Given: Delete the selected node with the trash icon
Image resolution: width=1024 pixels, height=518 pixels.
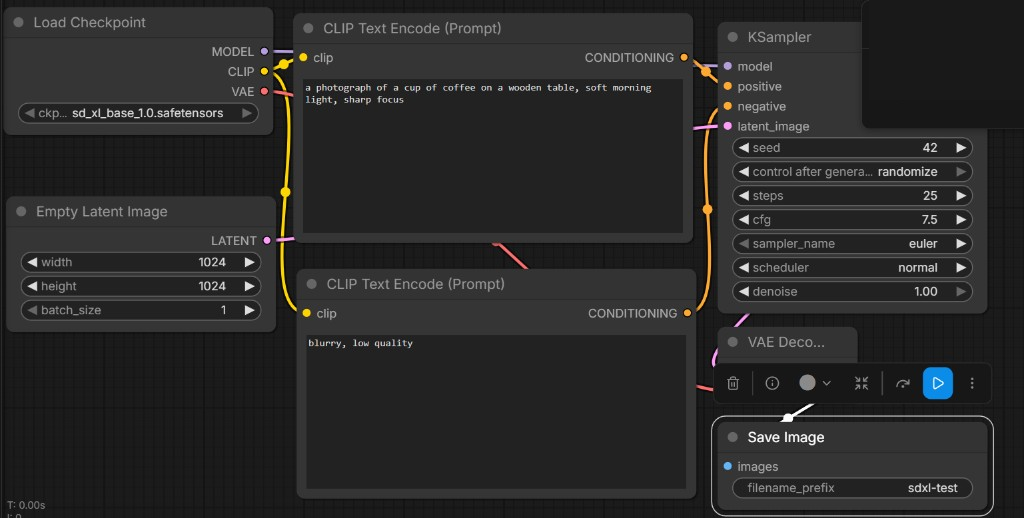Looking at the screenshot, I should pos(733,383).
